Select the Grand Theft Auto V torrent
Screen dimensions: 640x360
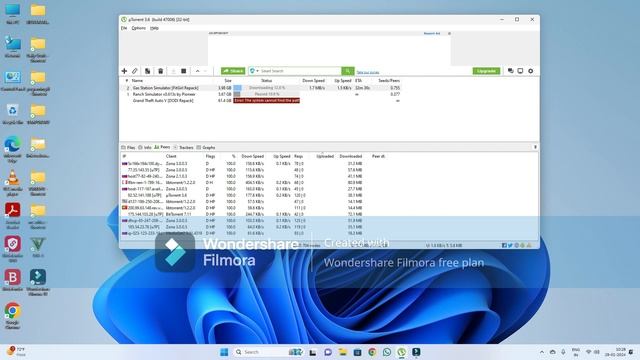(x=163, y=100)
